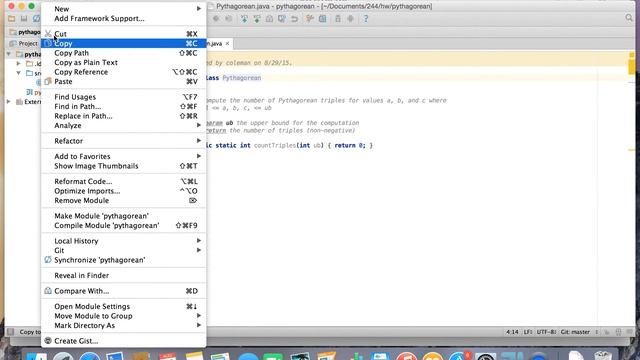Open the UTF-8 file encoding selector
Screen dimensions: 640x360
coord(547,332)
